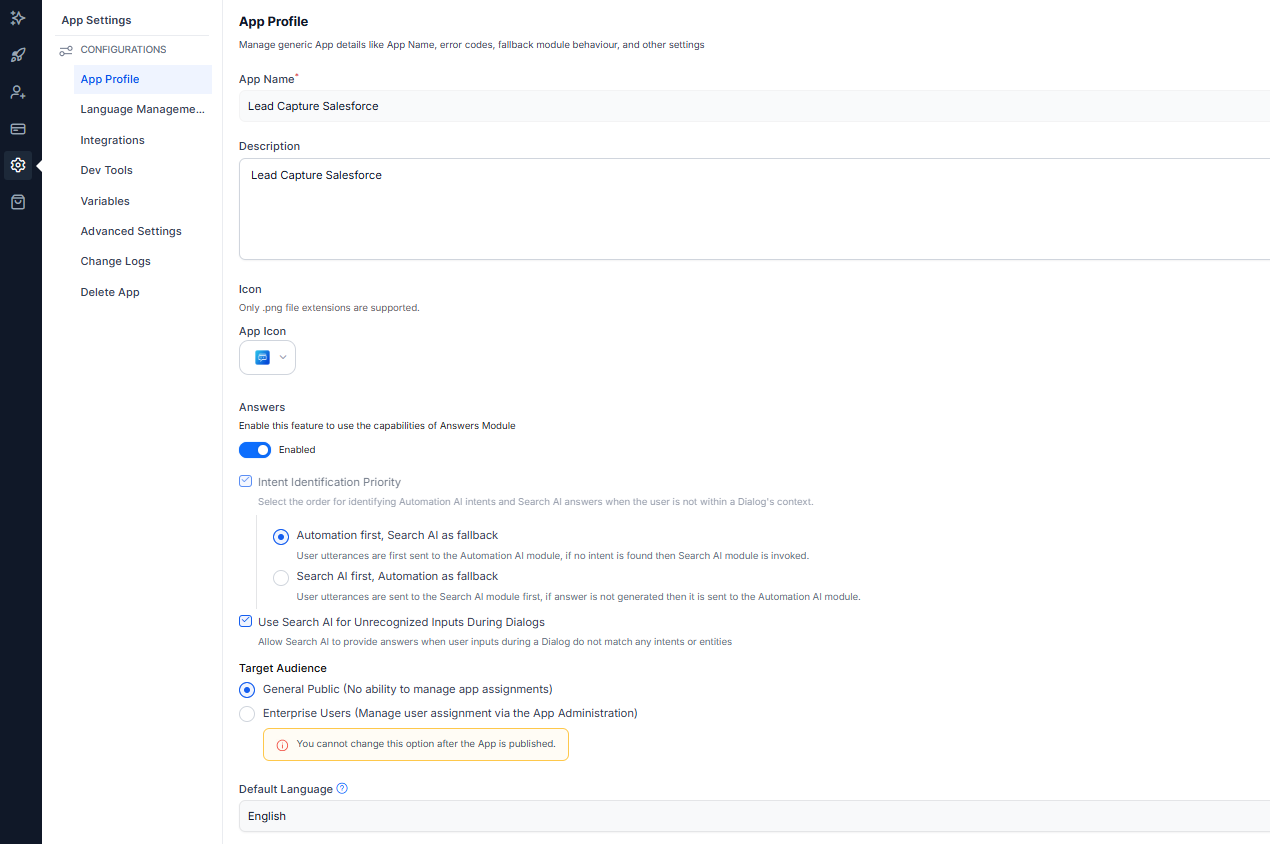1270x844 pixels.
Task: Select Enterprise Users target audience
Action: coord(247,714)
